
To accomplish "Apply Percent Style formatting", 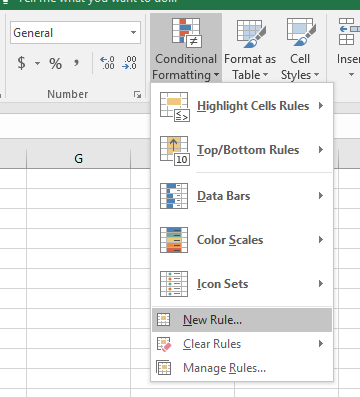I will (56, 63).
